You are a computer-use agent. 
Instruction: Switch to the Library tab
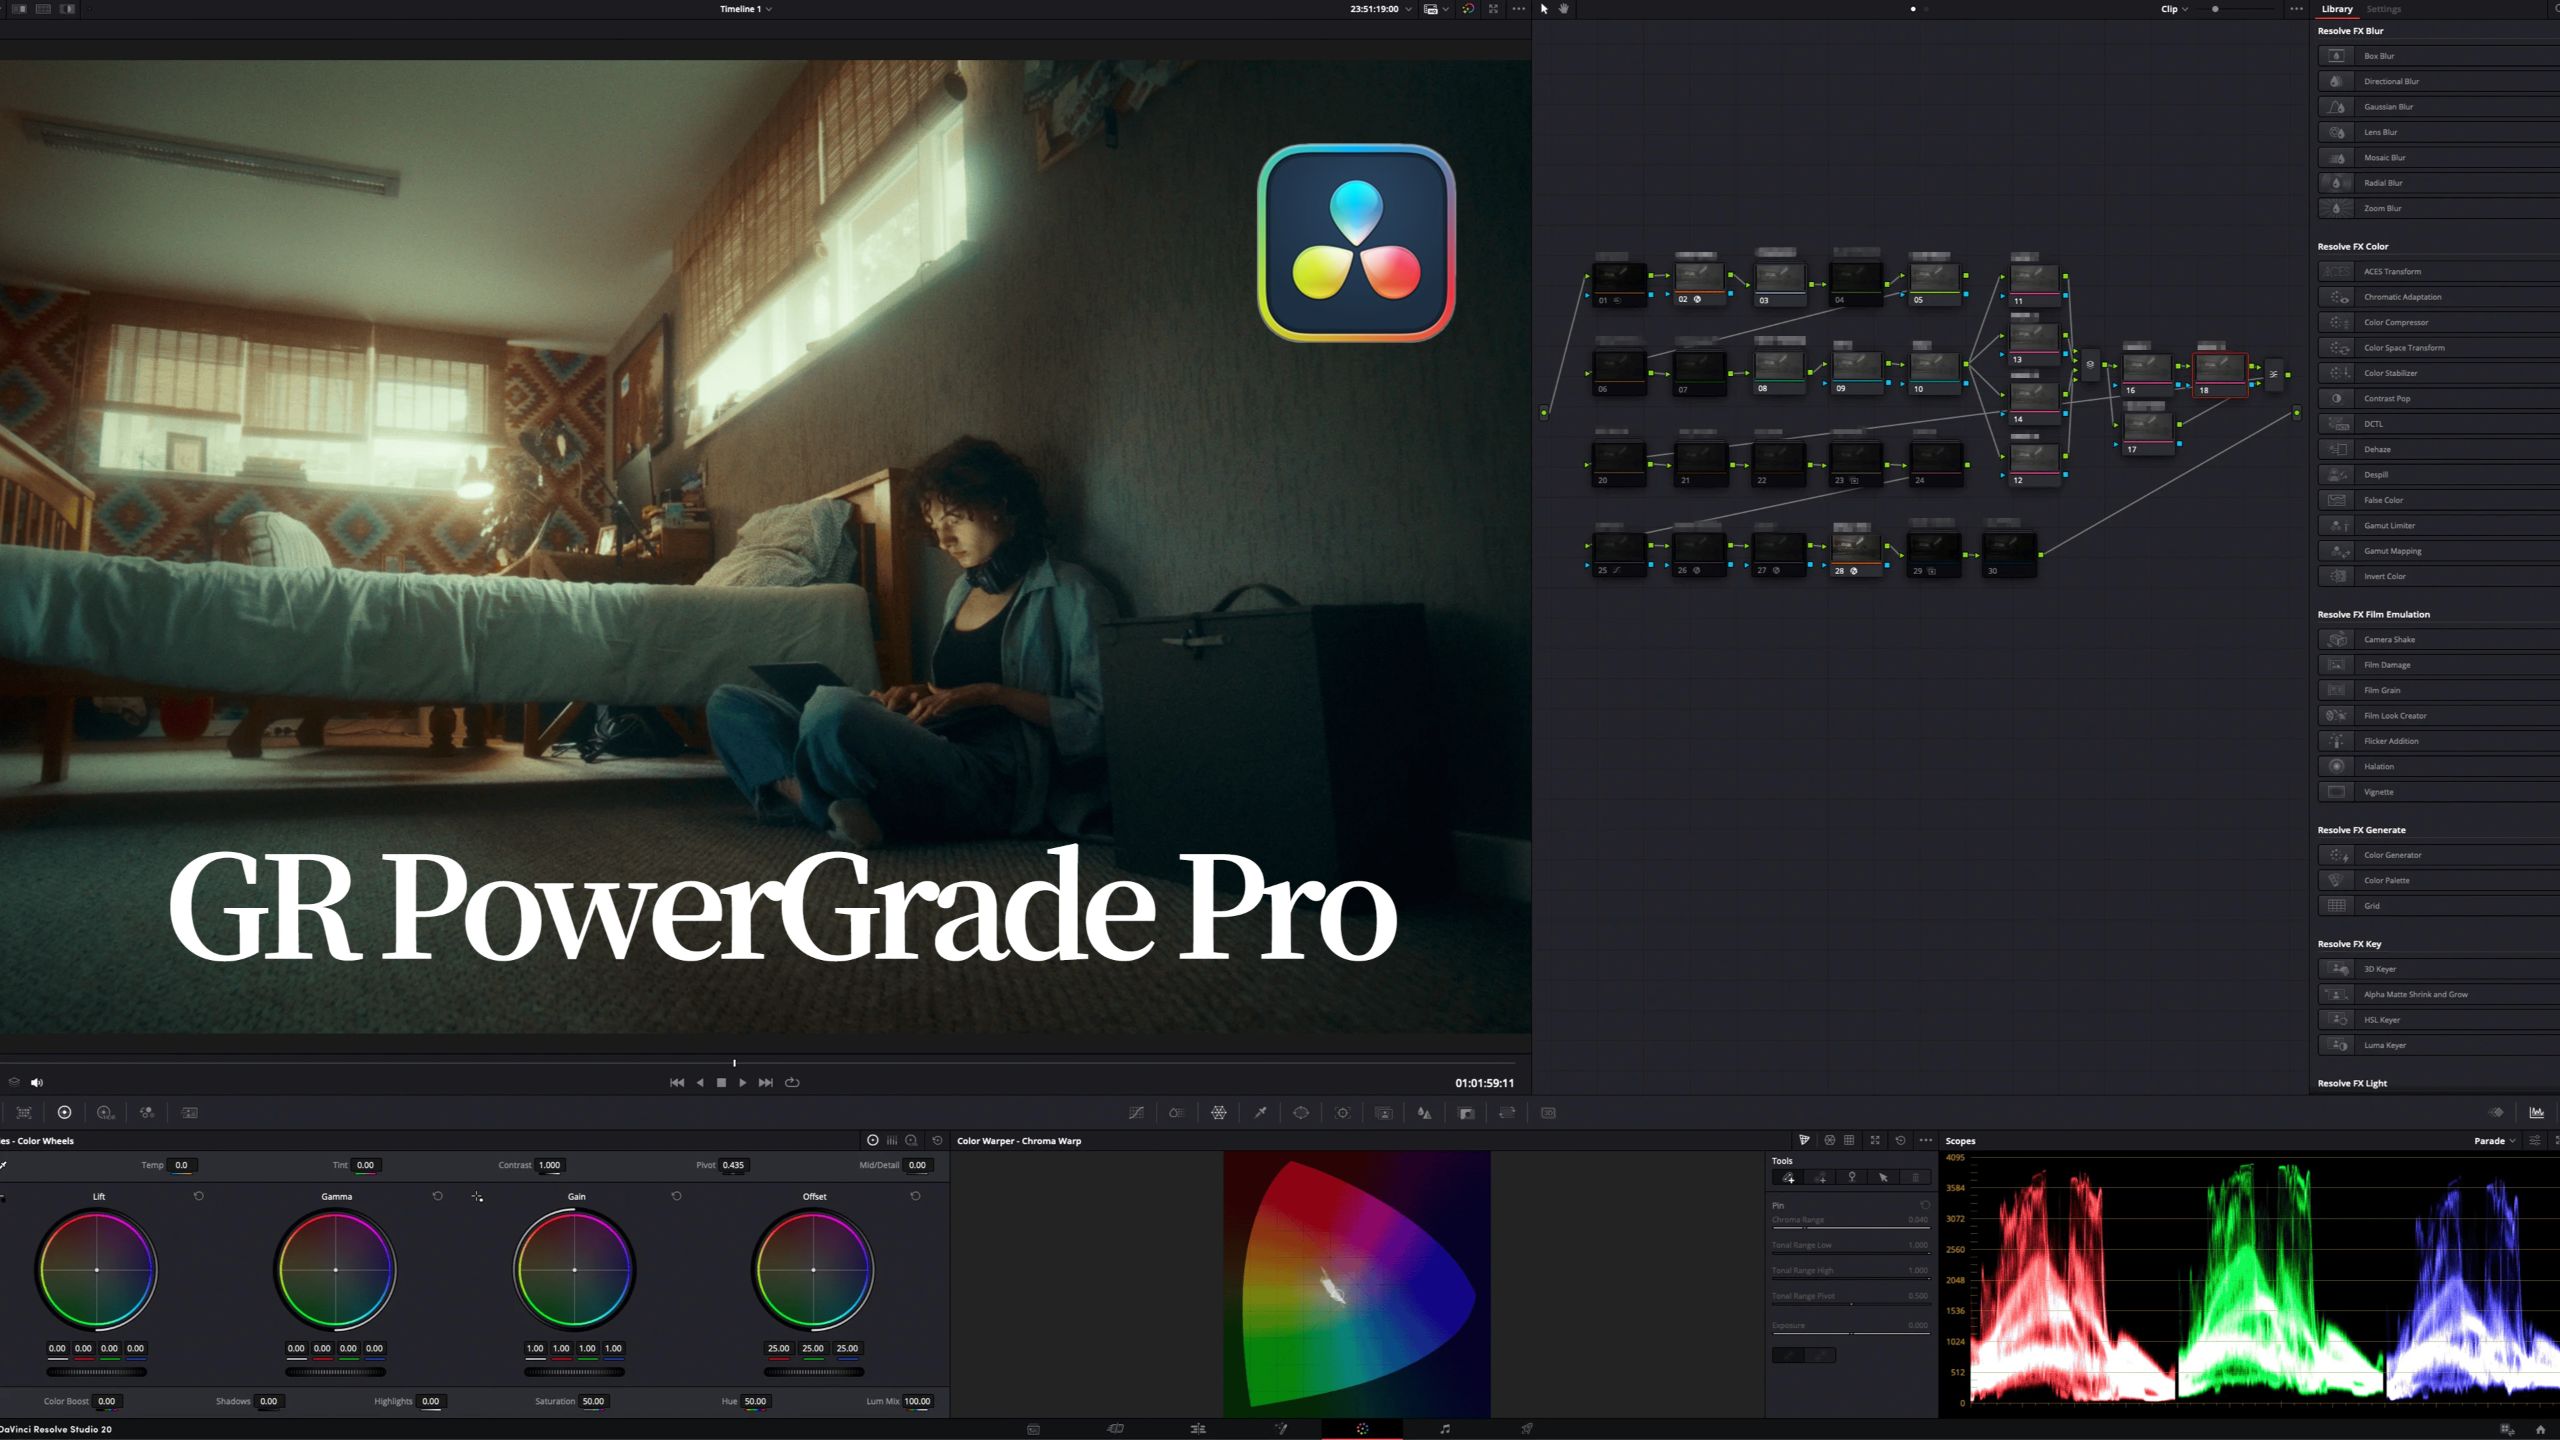(2337, 9)
